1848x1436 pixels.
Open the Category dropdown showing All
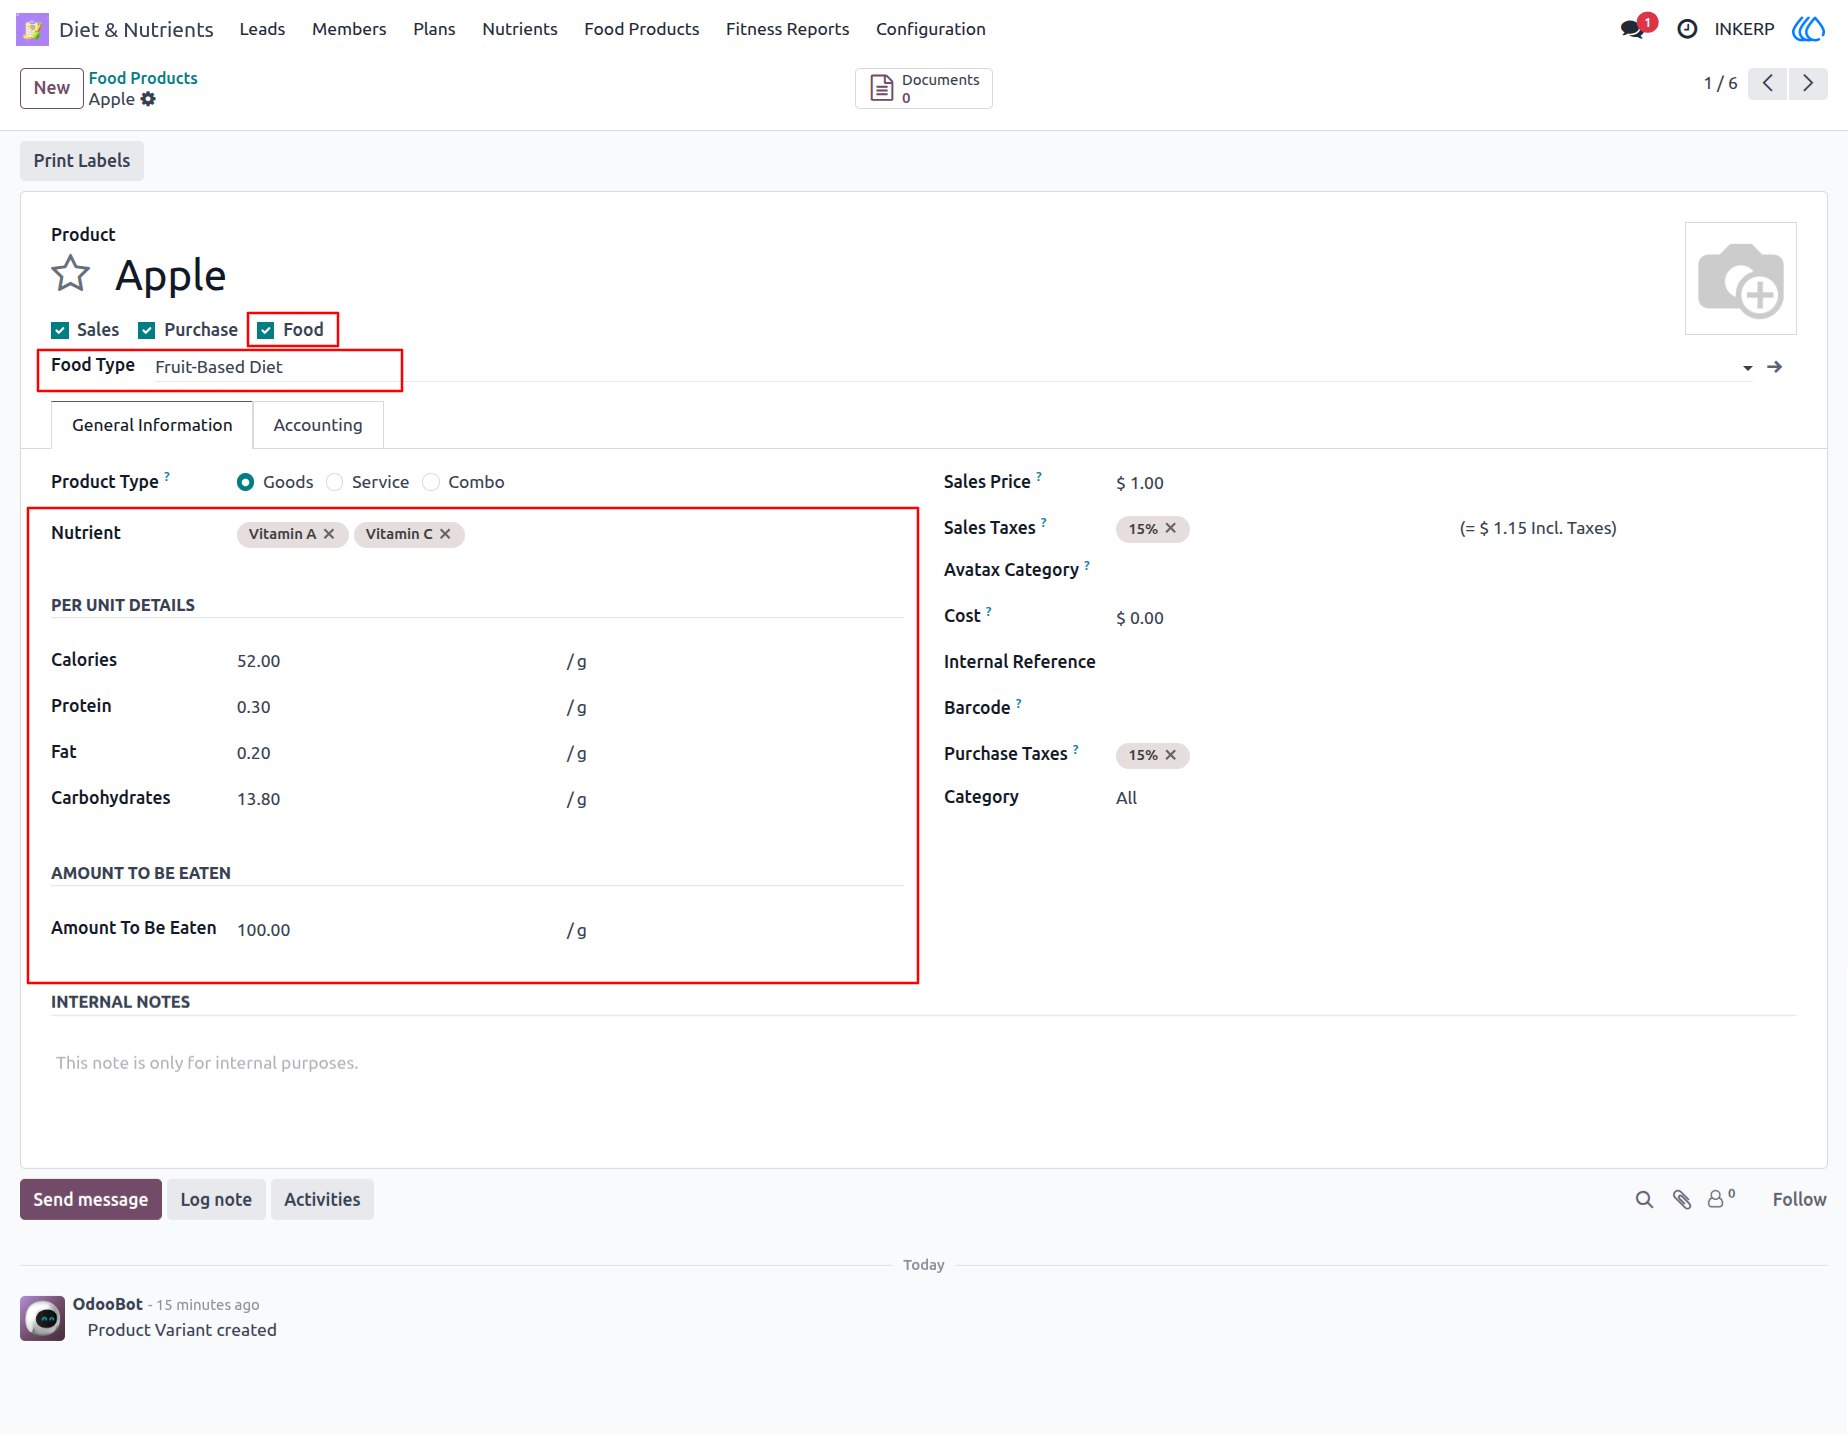coord(1456,798)
